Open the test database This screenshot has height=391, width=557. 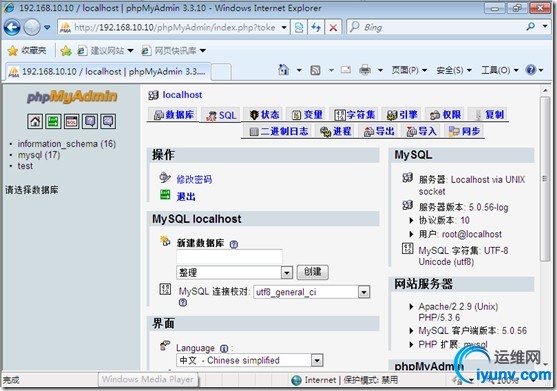25,166
